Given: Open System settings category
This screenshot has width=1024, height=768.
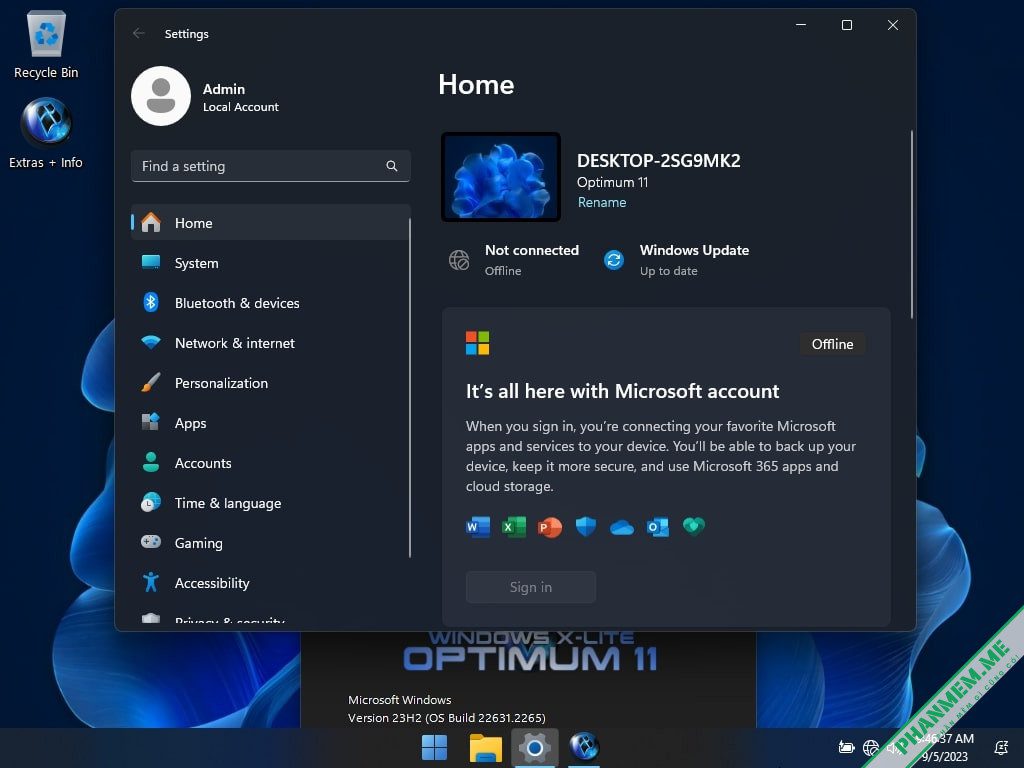Looking at the screenshot, I should tap(270, 263).
